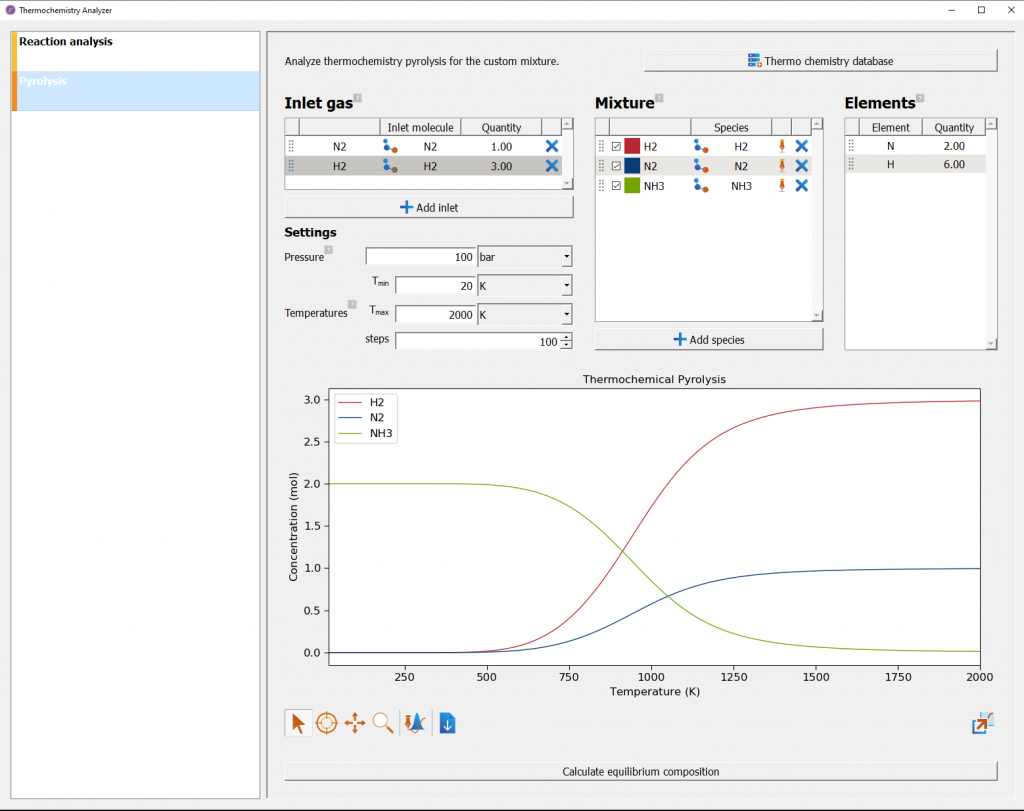Decrease steps with the spinner down arrow

point(566,345)
